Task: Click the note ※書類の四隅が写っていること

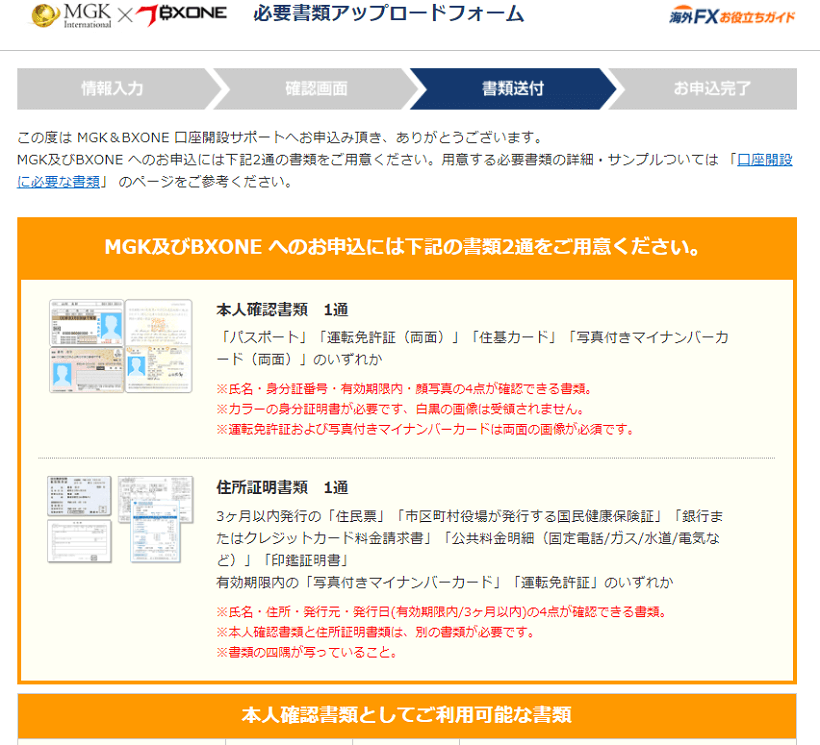Action: [308, 652]
